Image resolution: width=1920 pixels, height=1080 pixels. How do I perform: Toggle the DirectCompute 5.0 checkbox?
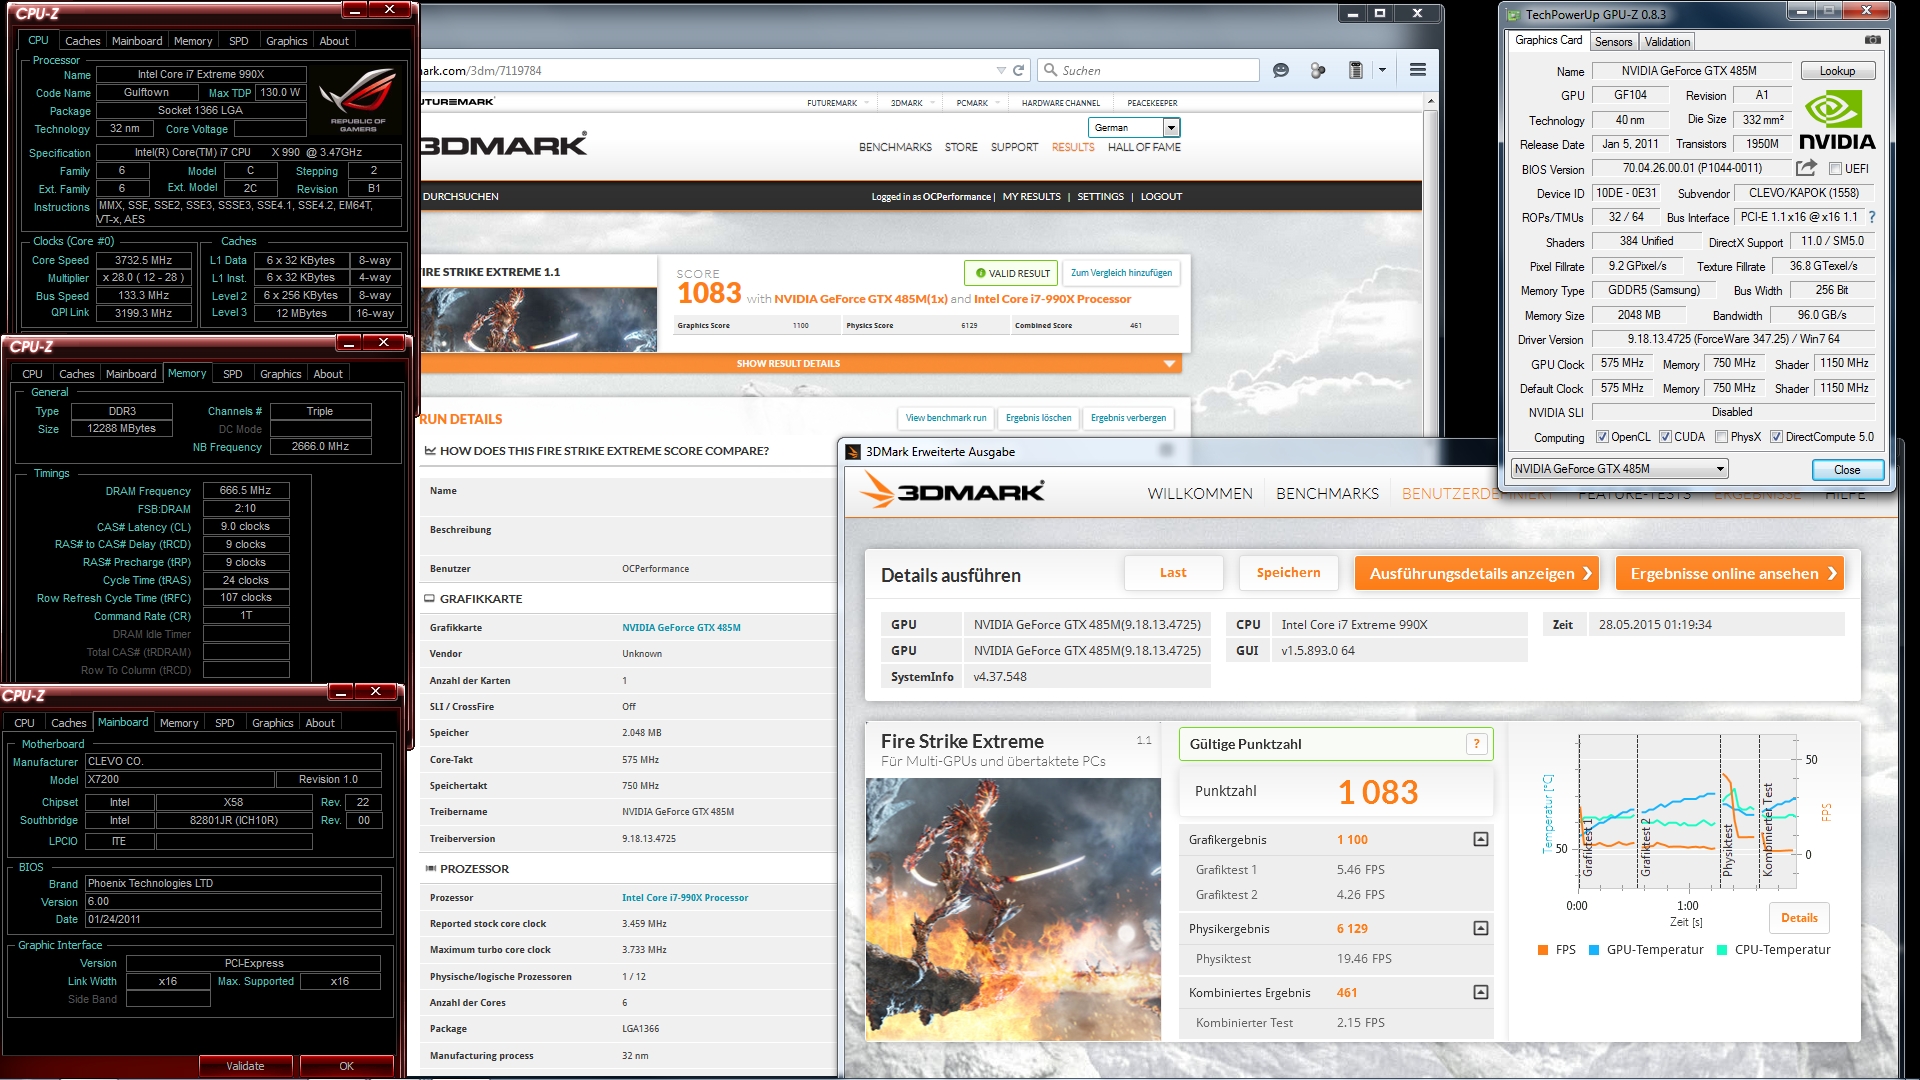(x=1776, y=437)
